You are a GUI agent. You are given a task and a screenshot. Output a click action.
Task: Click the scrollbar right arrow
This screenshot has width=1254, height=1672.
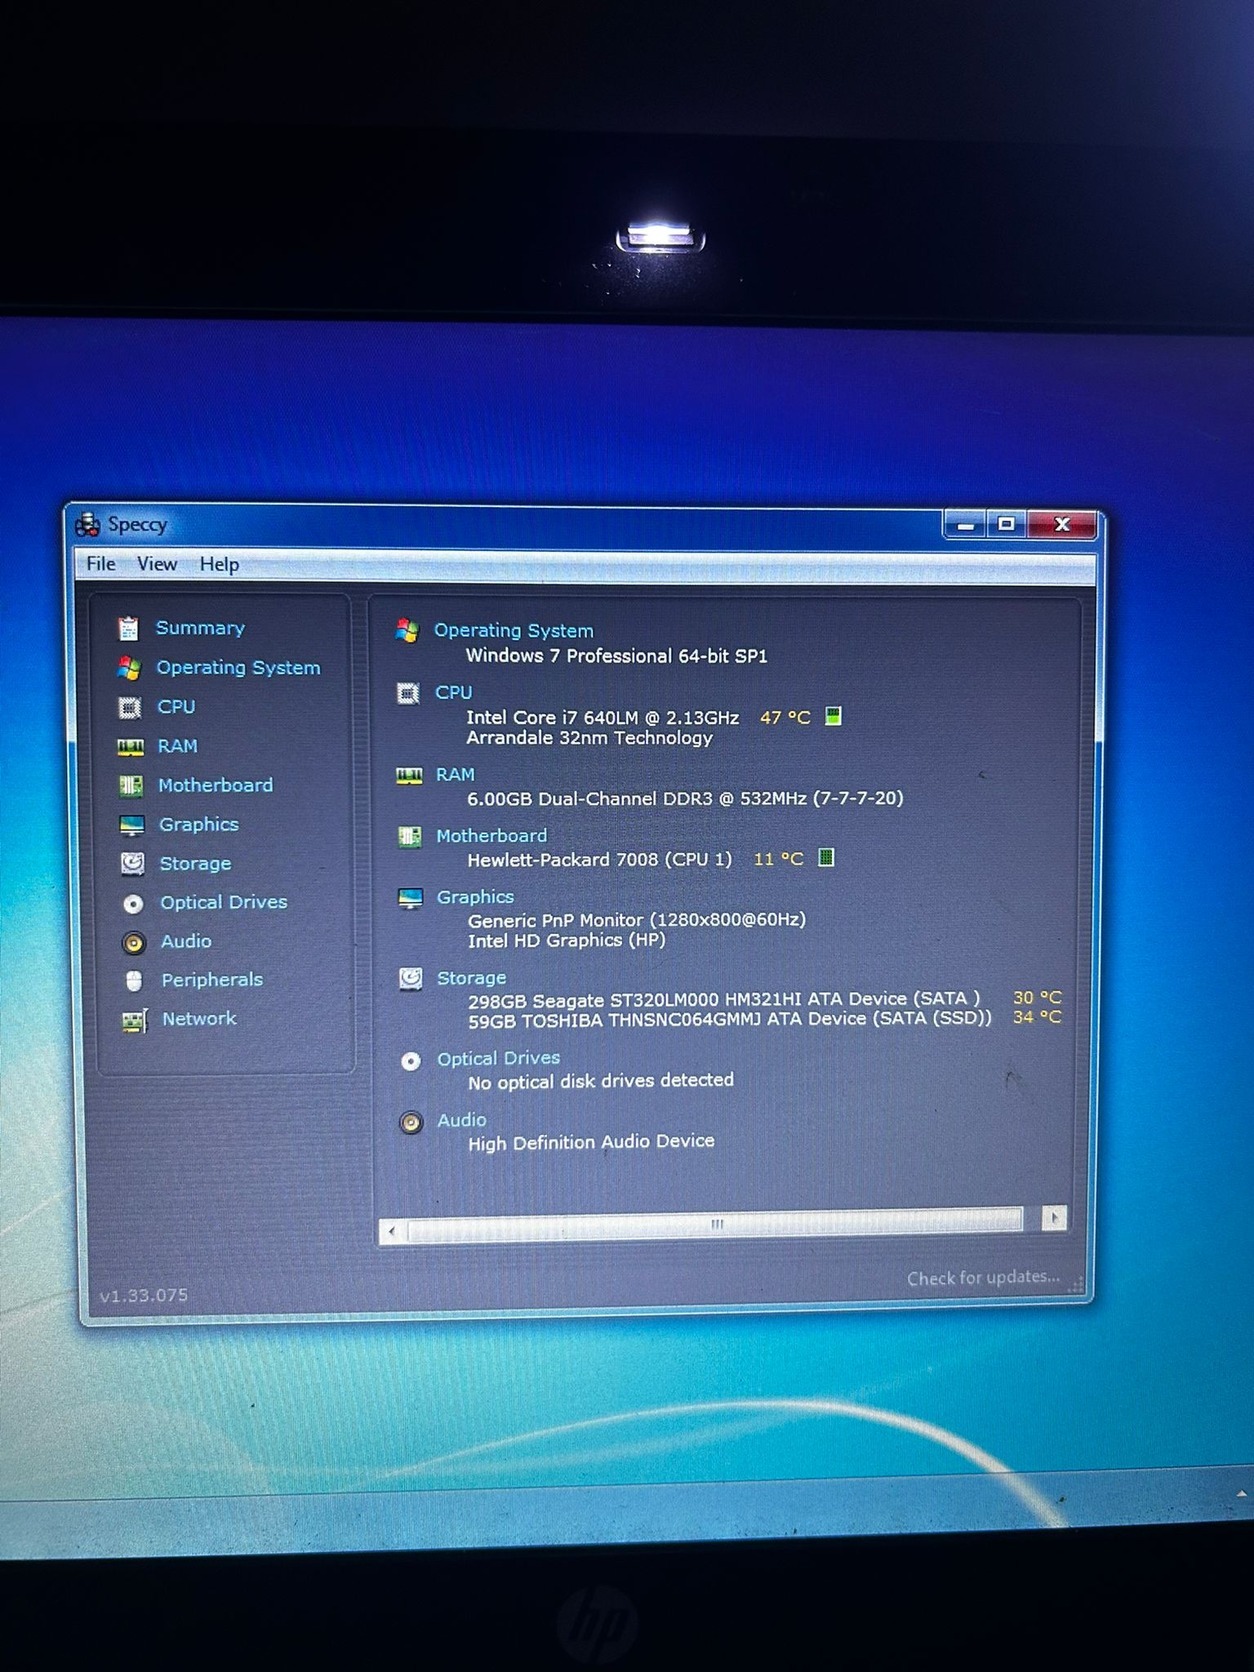(x=1054, y=1218)
